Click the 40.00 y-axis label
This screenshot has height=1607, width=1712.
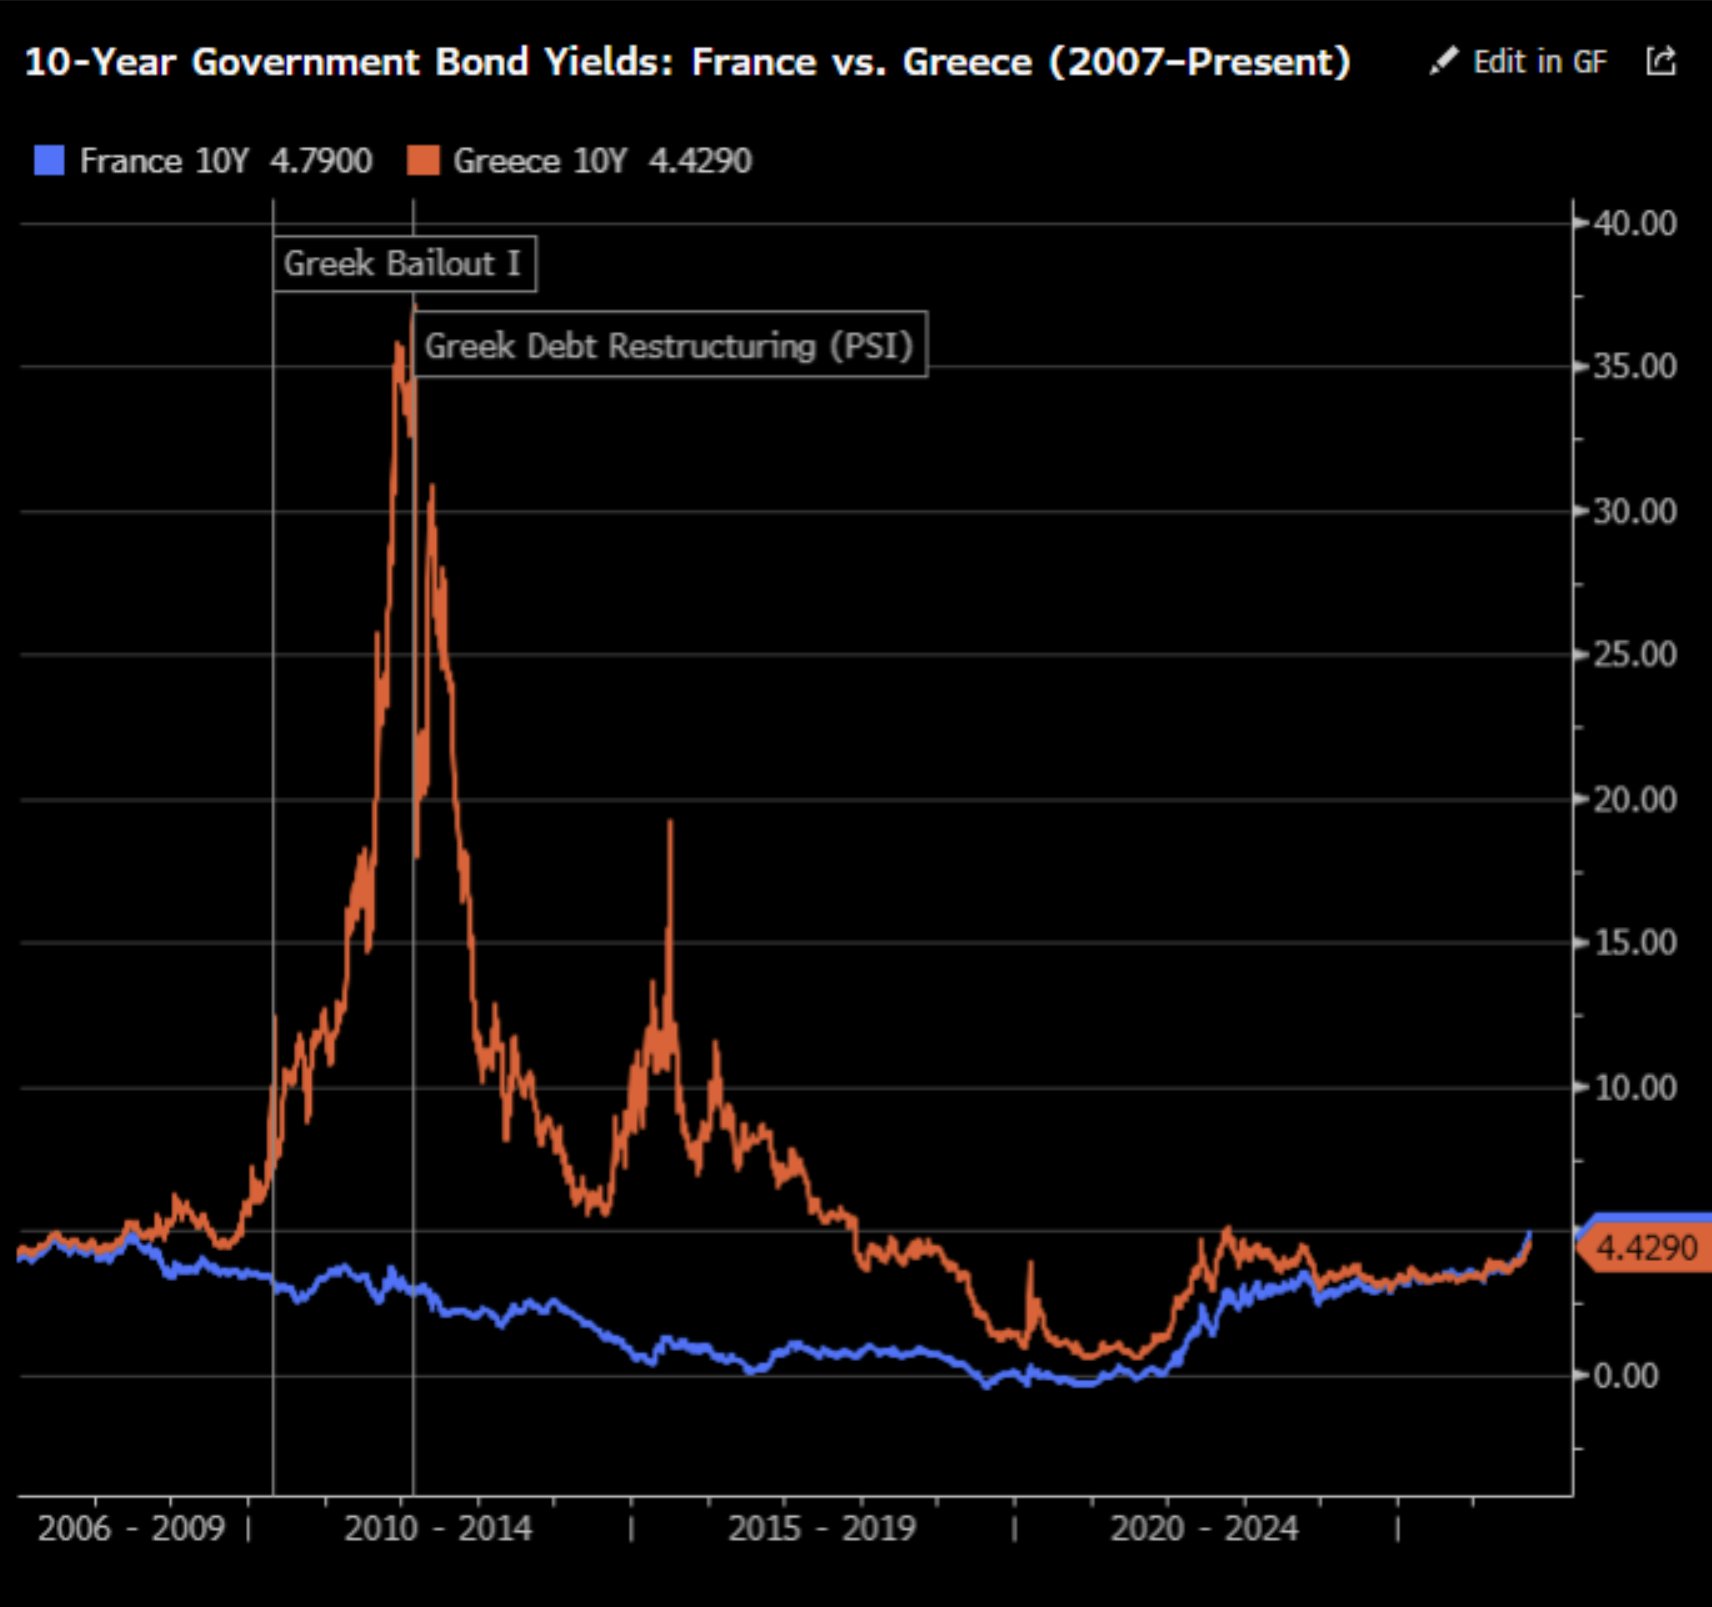pos(1635,223)
